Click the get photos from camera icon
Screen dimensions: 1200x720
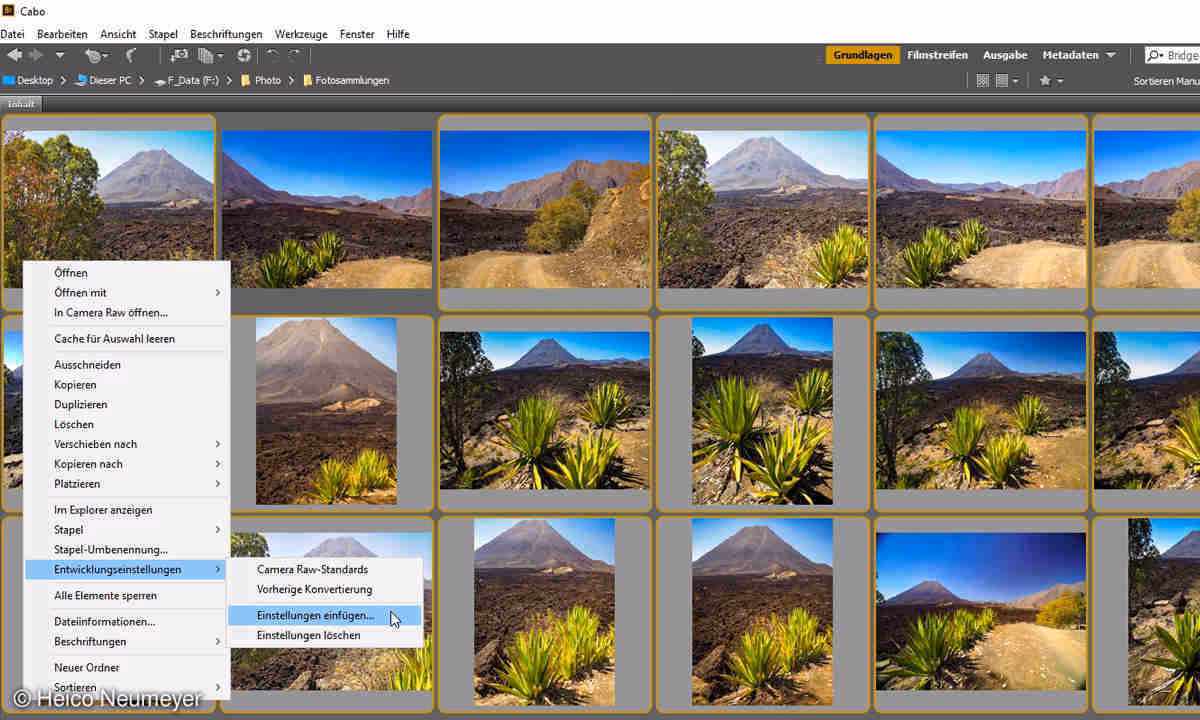coord(179,55)
